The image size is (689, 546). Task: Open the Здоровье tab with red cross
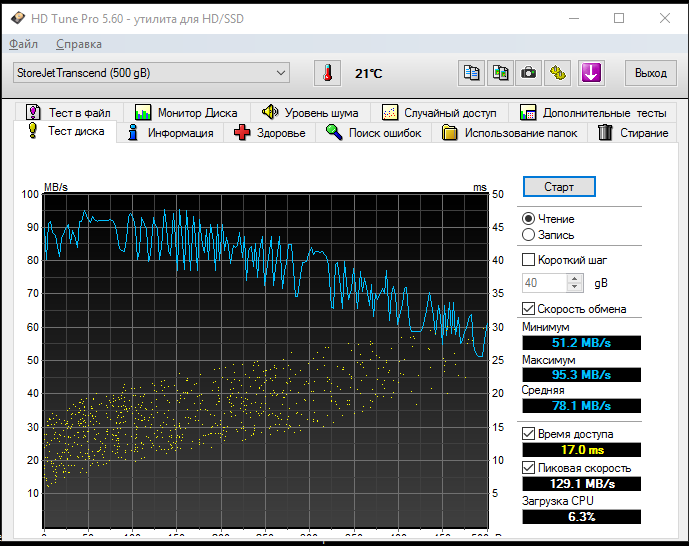tap(270, 133)
